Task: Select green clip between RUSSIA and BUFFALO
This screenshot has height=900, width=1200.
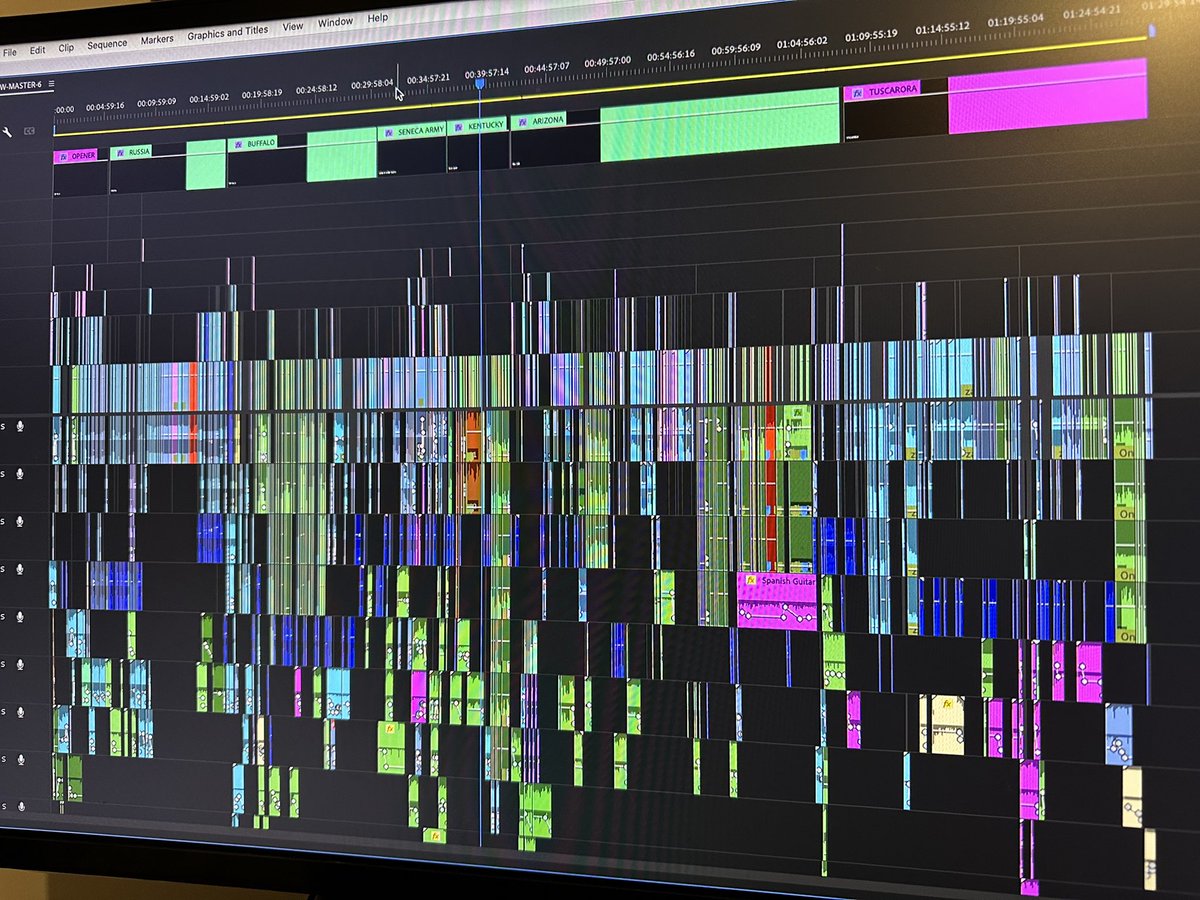Action: tap(206, 164)
